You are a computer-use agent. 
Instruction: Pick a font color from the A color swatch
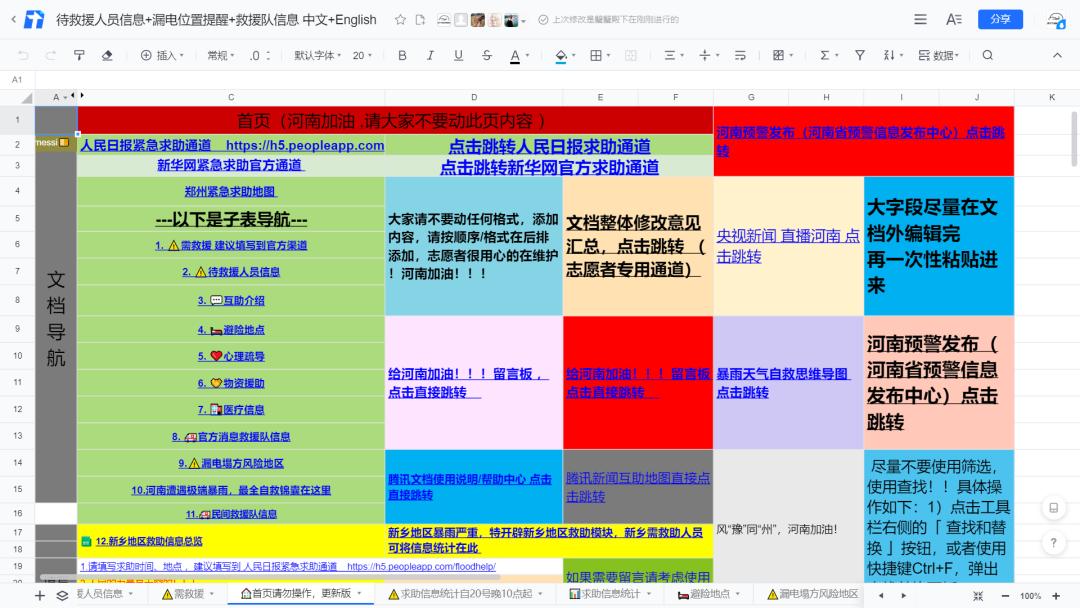(x=514, y=56)
